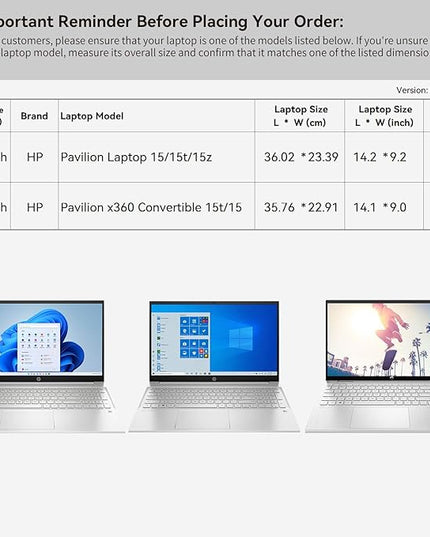Click HP brand in first row
This screenshot has width=430, height=537.
35,157
